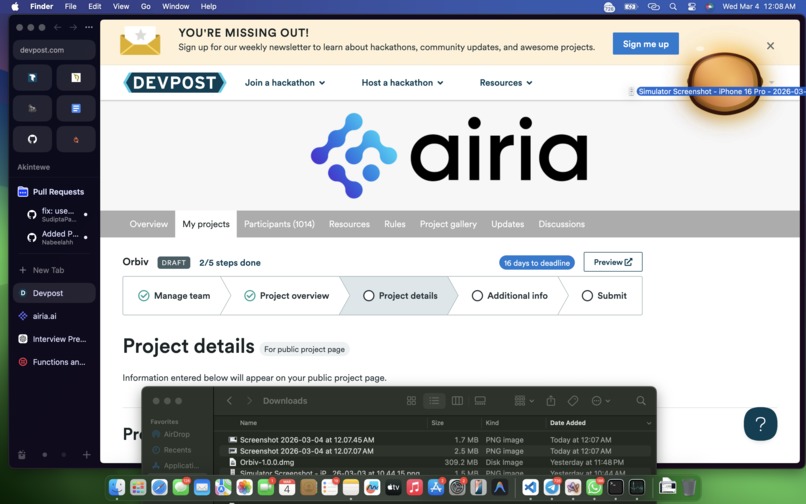Open Finder group-by dropdown
The width and height of the screenshot is (806, 504).
[x=524, y=401]
